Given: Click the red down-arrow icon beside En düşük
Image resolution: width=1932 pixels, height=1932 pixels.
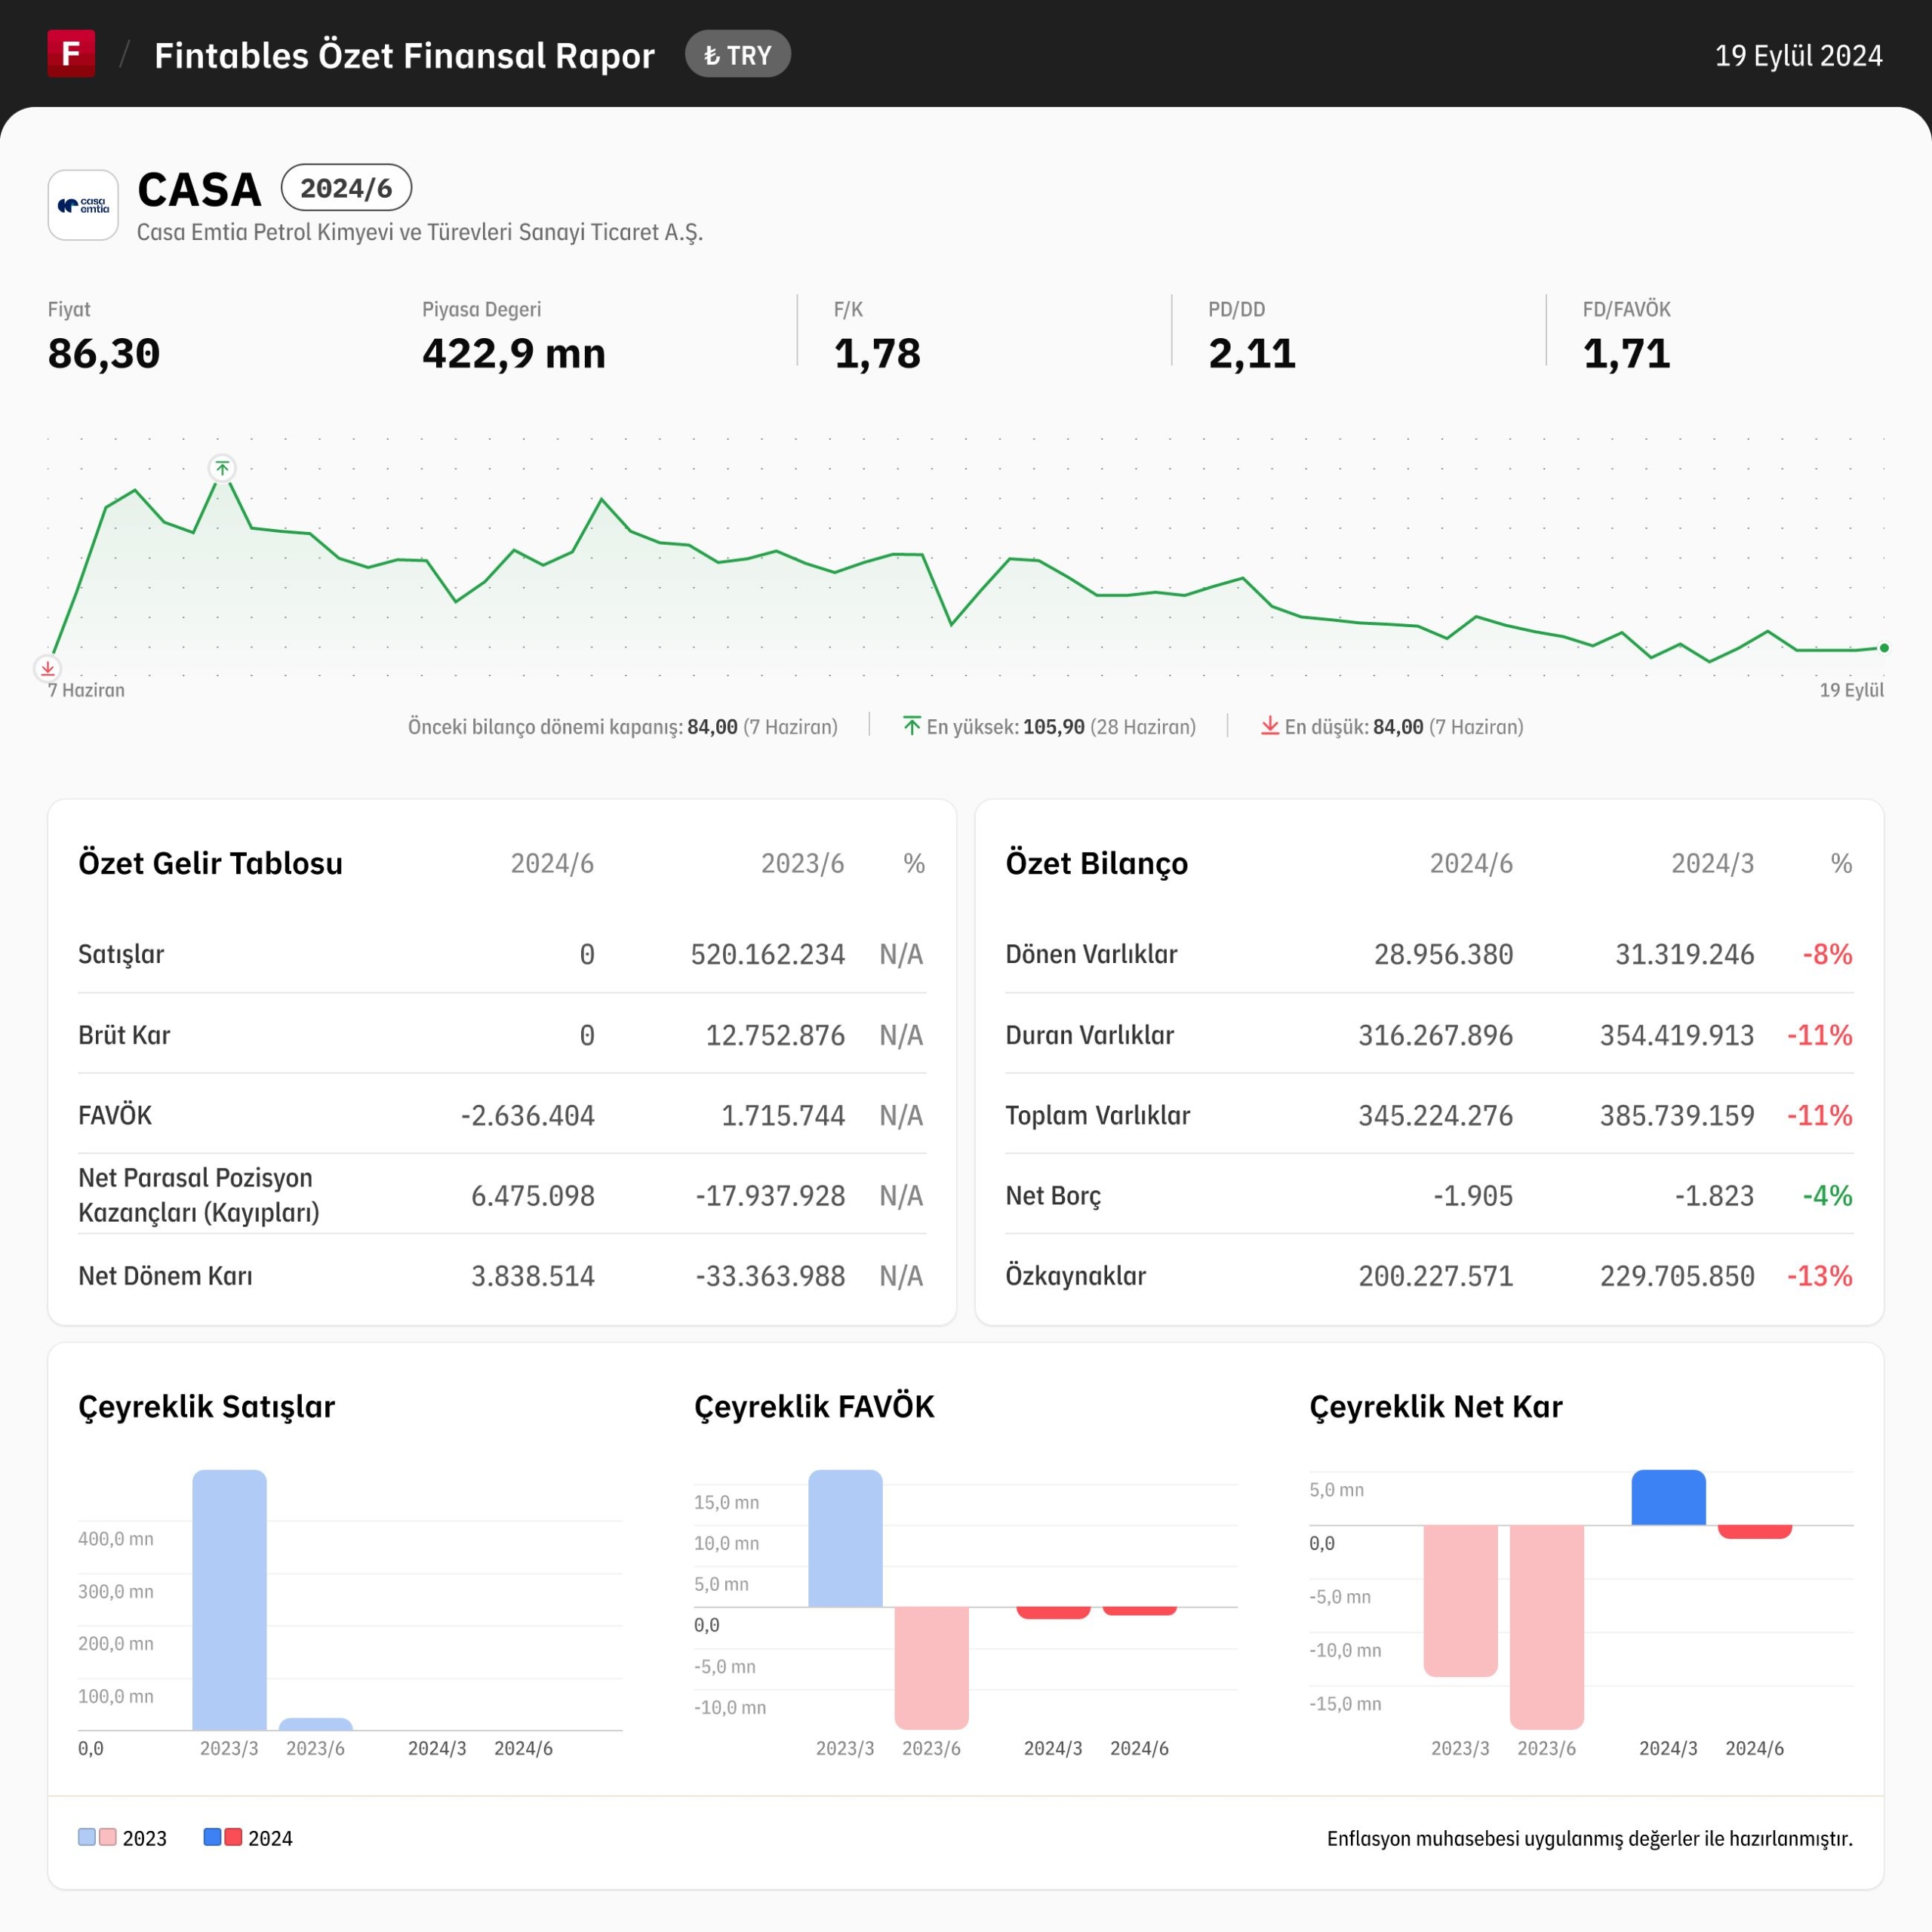Looking at the screenshot, I should [x=1270, y=726].
